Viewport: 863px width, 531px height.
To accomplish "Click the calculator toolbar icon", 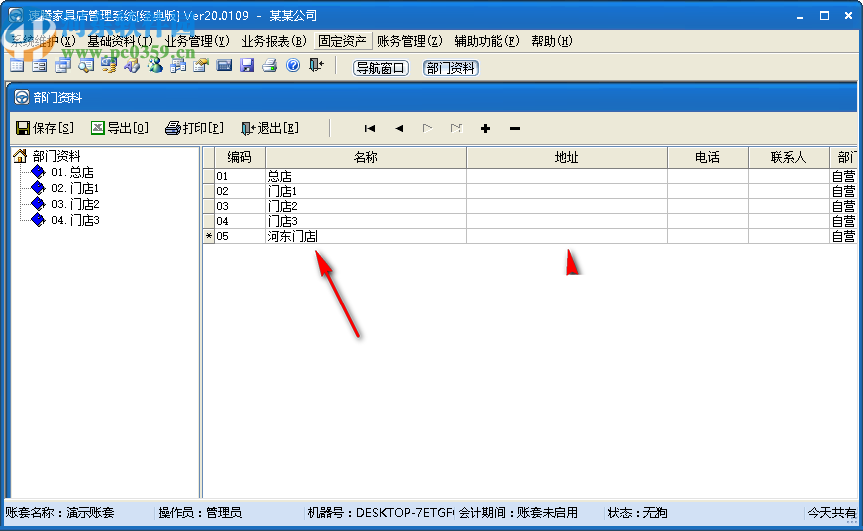I will coord(224,66).
